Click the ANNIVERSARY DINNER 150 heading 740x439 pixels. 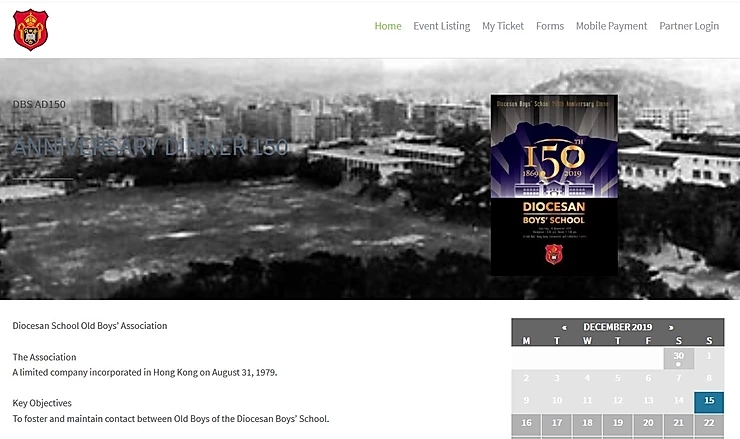150,147
